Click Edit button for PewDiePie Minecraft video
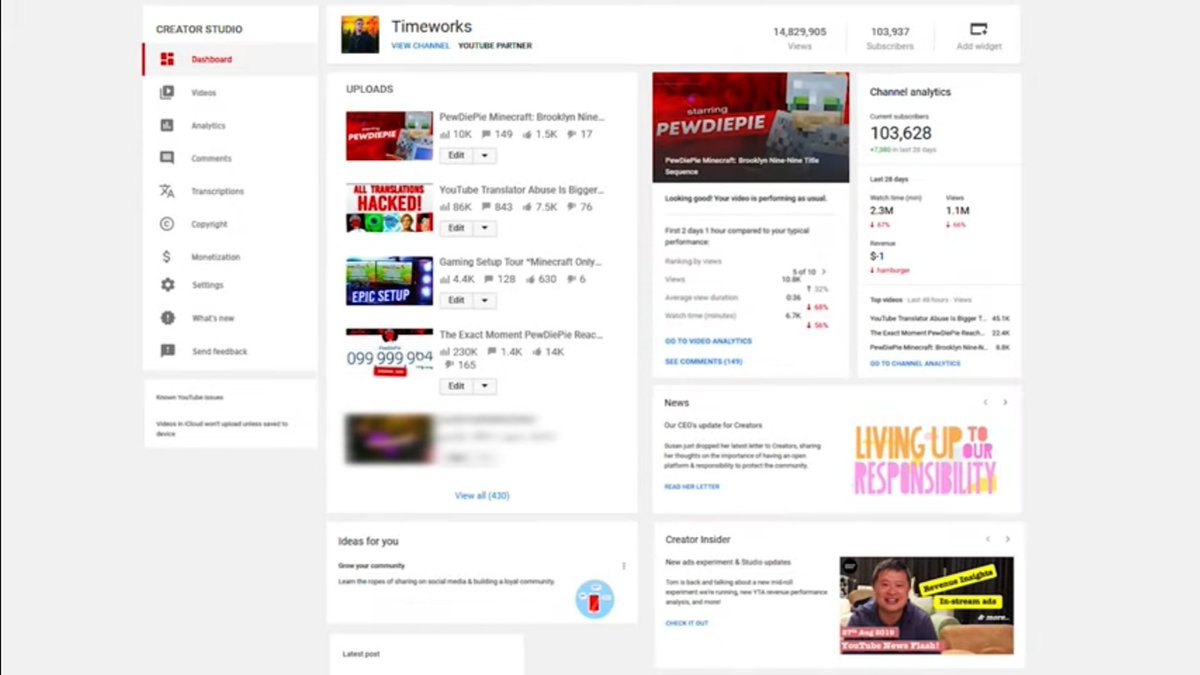The image size is (1200, 675). click(x=456, y=156)
